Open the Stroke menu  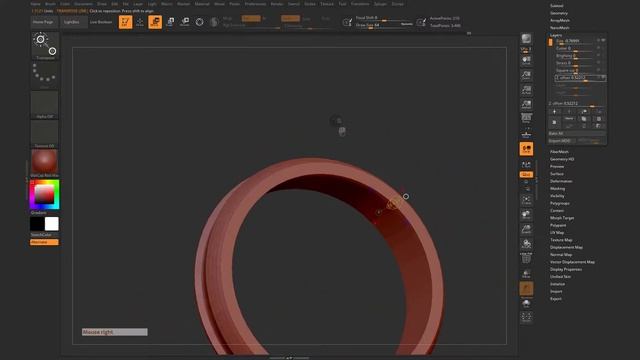coord(310,4)
